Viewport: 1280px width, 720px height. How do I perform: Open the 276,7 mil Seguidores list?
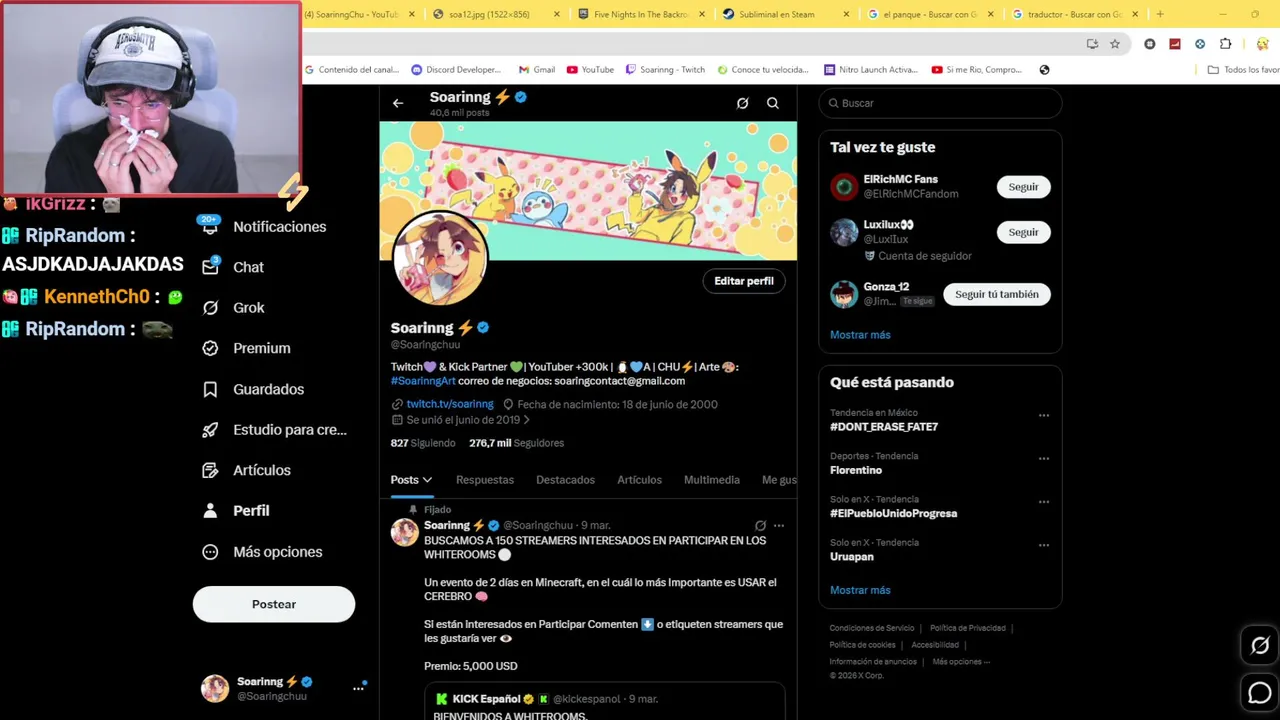(x=517, y=443)
